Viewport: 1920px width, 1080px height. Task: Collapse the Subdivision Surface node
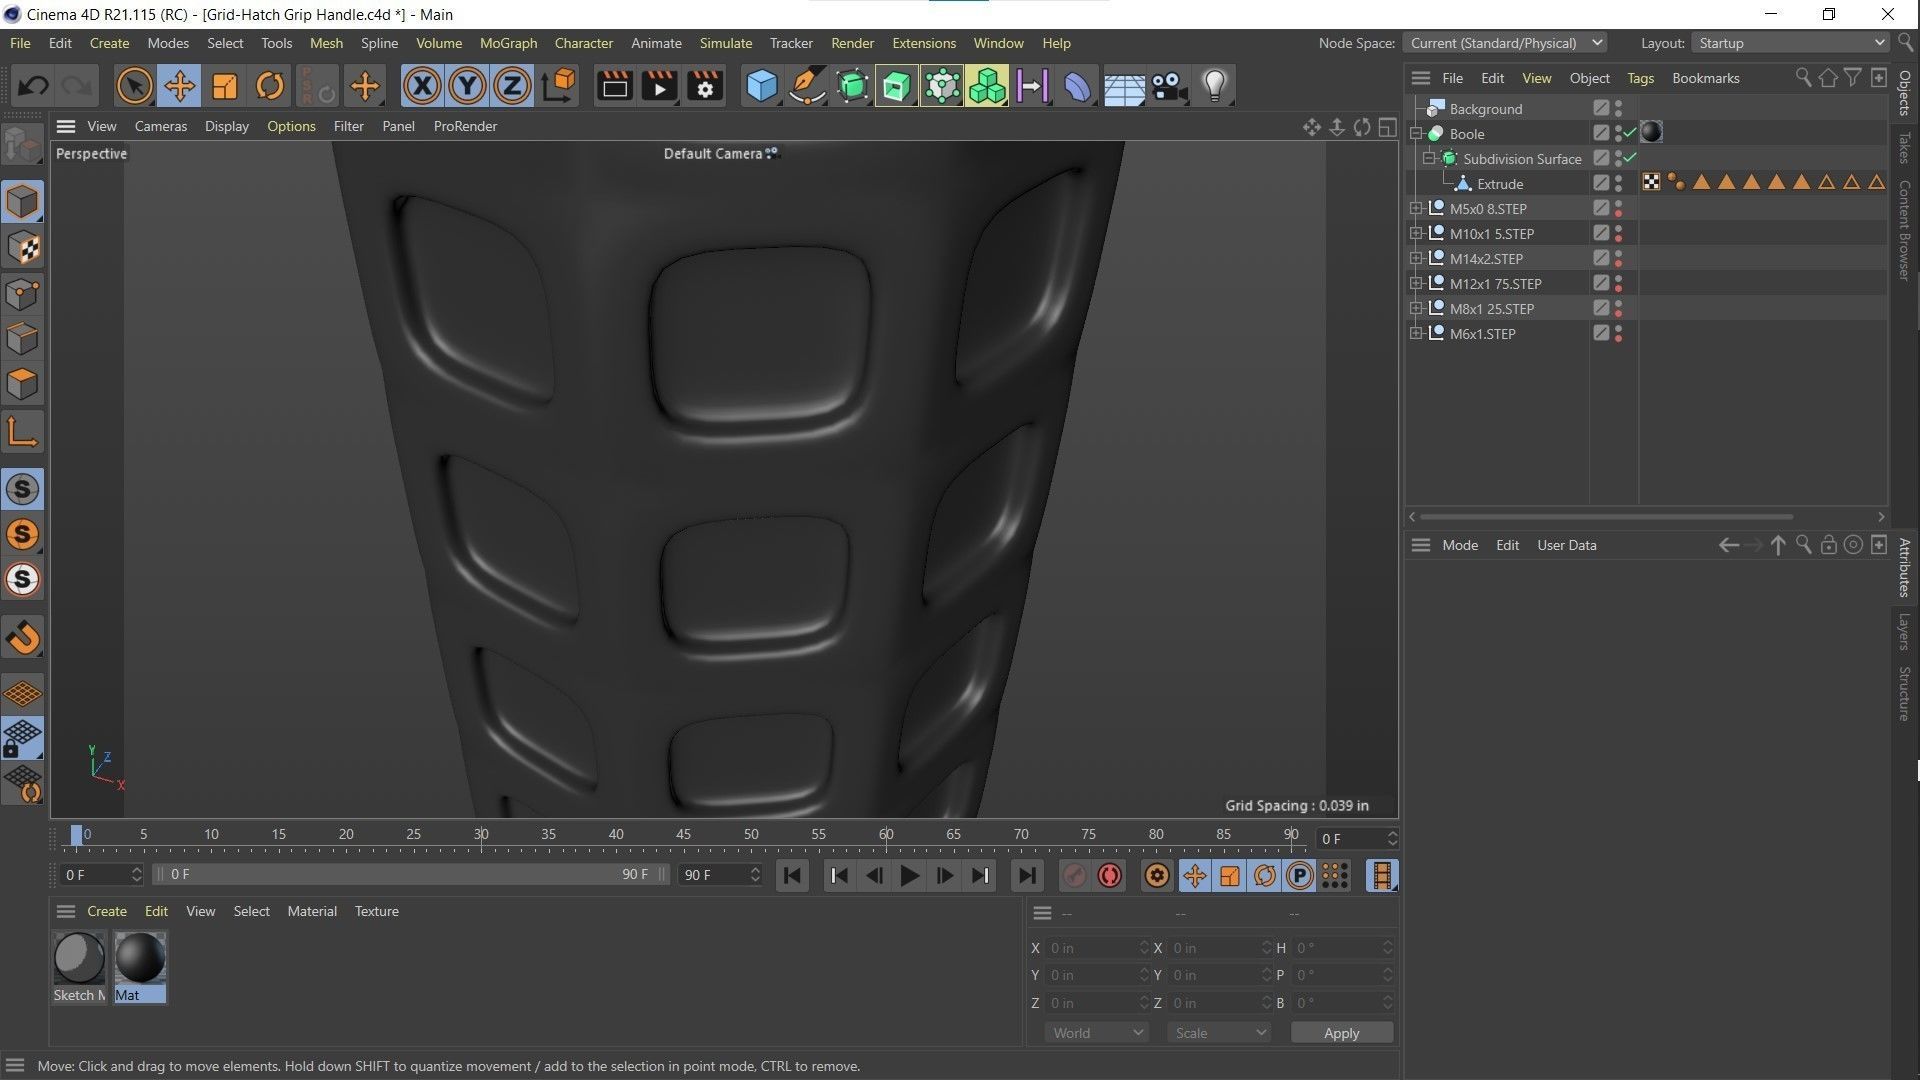pos(1429,158)
